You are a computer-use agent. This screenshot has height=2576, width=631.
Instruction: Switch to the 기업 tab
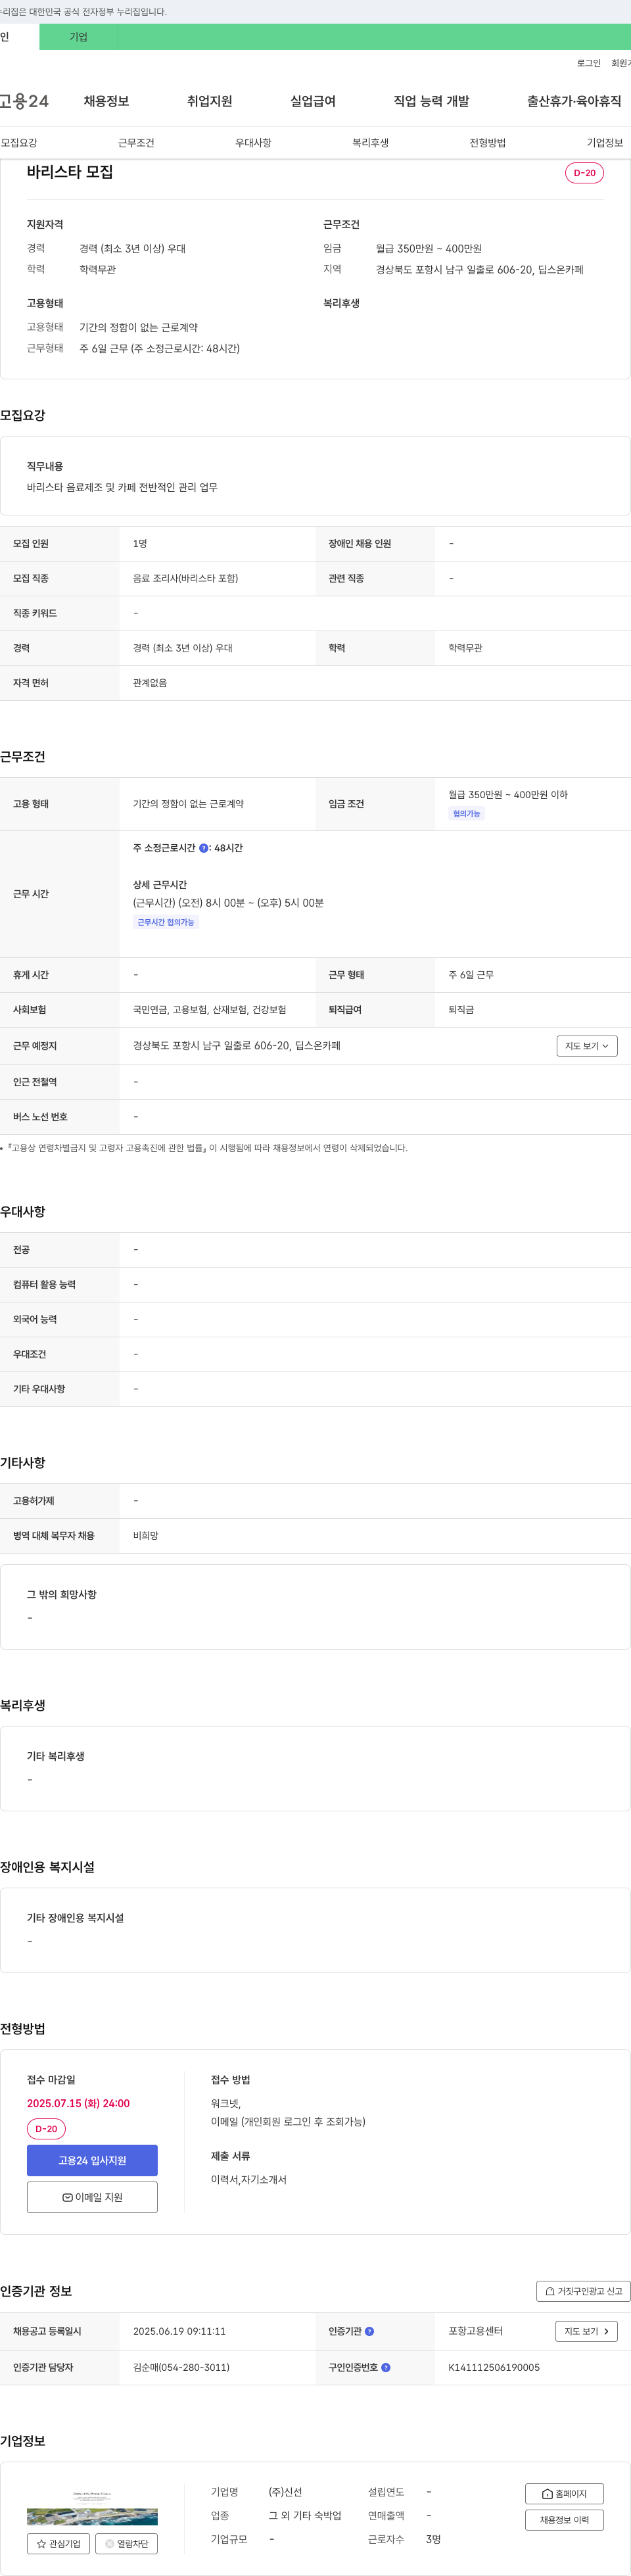point(78,37)
